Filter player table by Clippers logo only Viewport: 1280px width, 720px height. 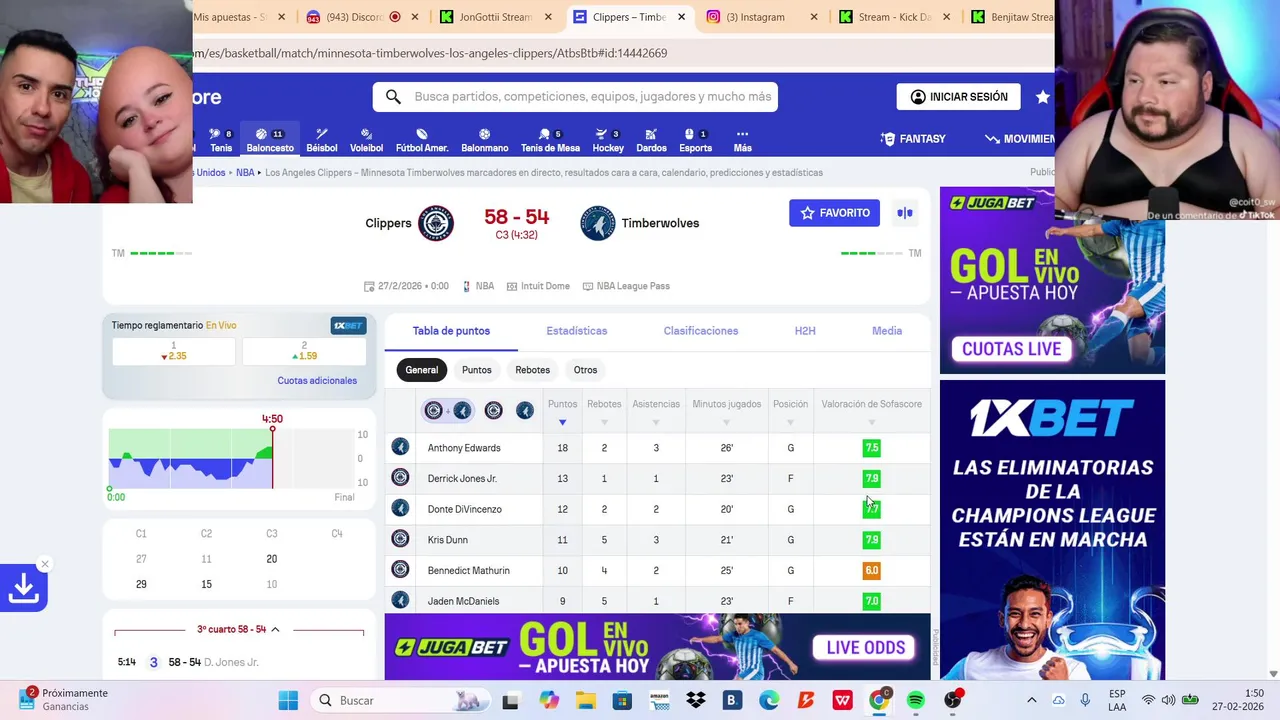493,410
